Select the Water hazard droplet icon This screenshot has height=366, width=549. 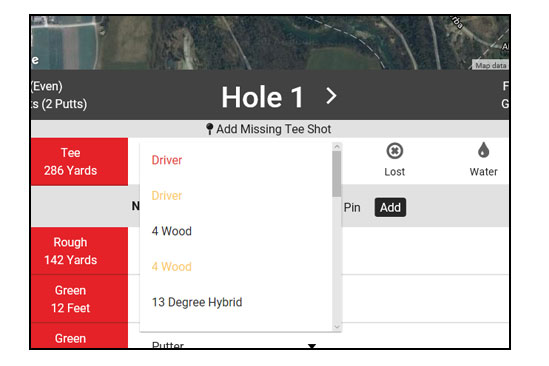(x=484, y=150)
